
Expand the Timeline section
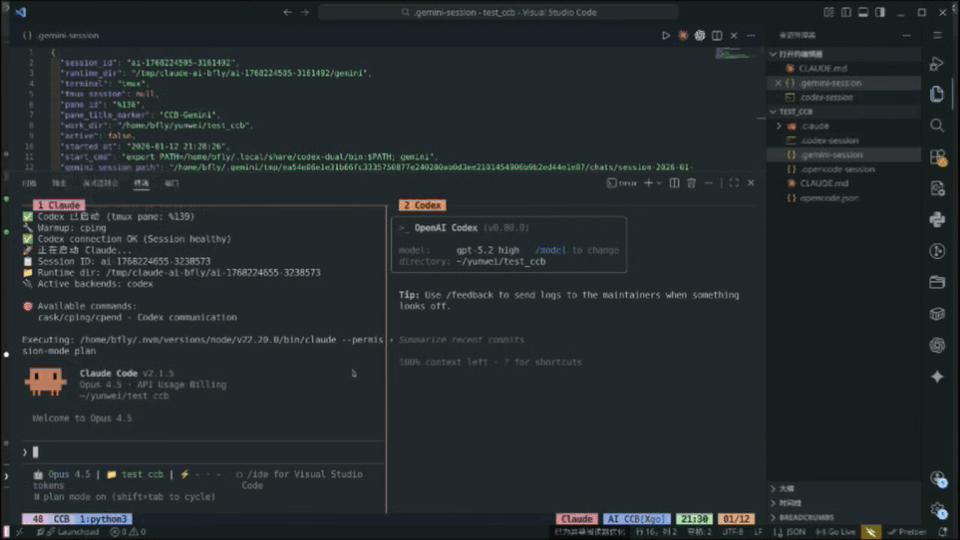pos(845,503)
